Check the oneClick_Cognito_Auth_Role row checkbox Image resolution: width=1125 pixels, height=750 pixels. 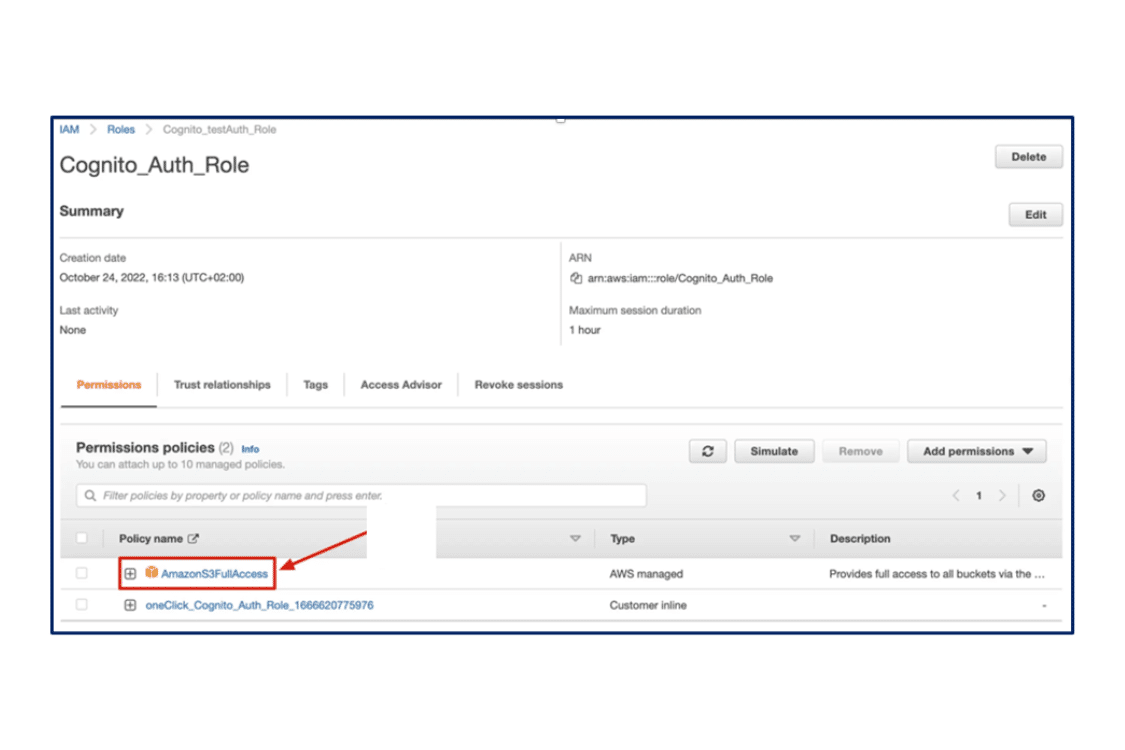(82, 604)
